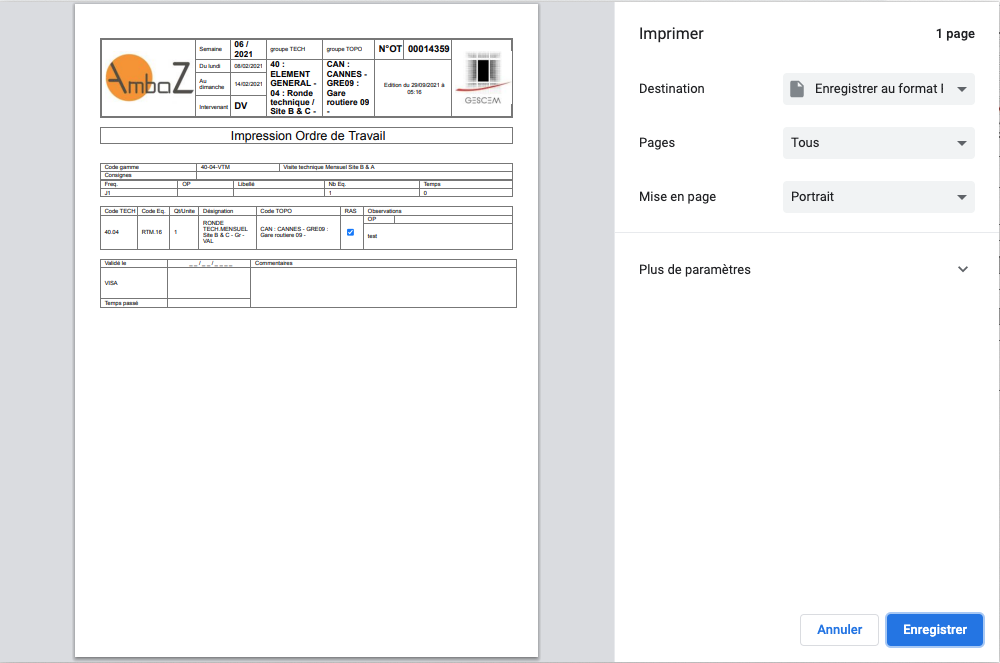
Task: Click the RONDE TECH.MENSUEL designation cell
Action: coord(225,232)
